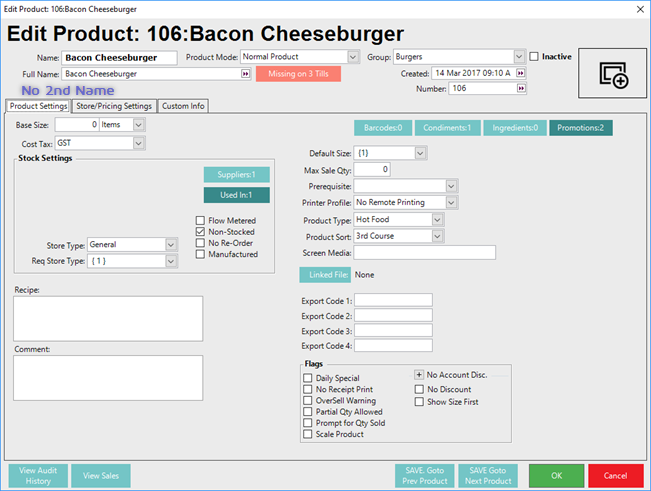651x491 pixels.
Task: Click arrow icon beside Number field
Action: coord(520,88)
